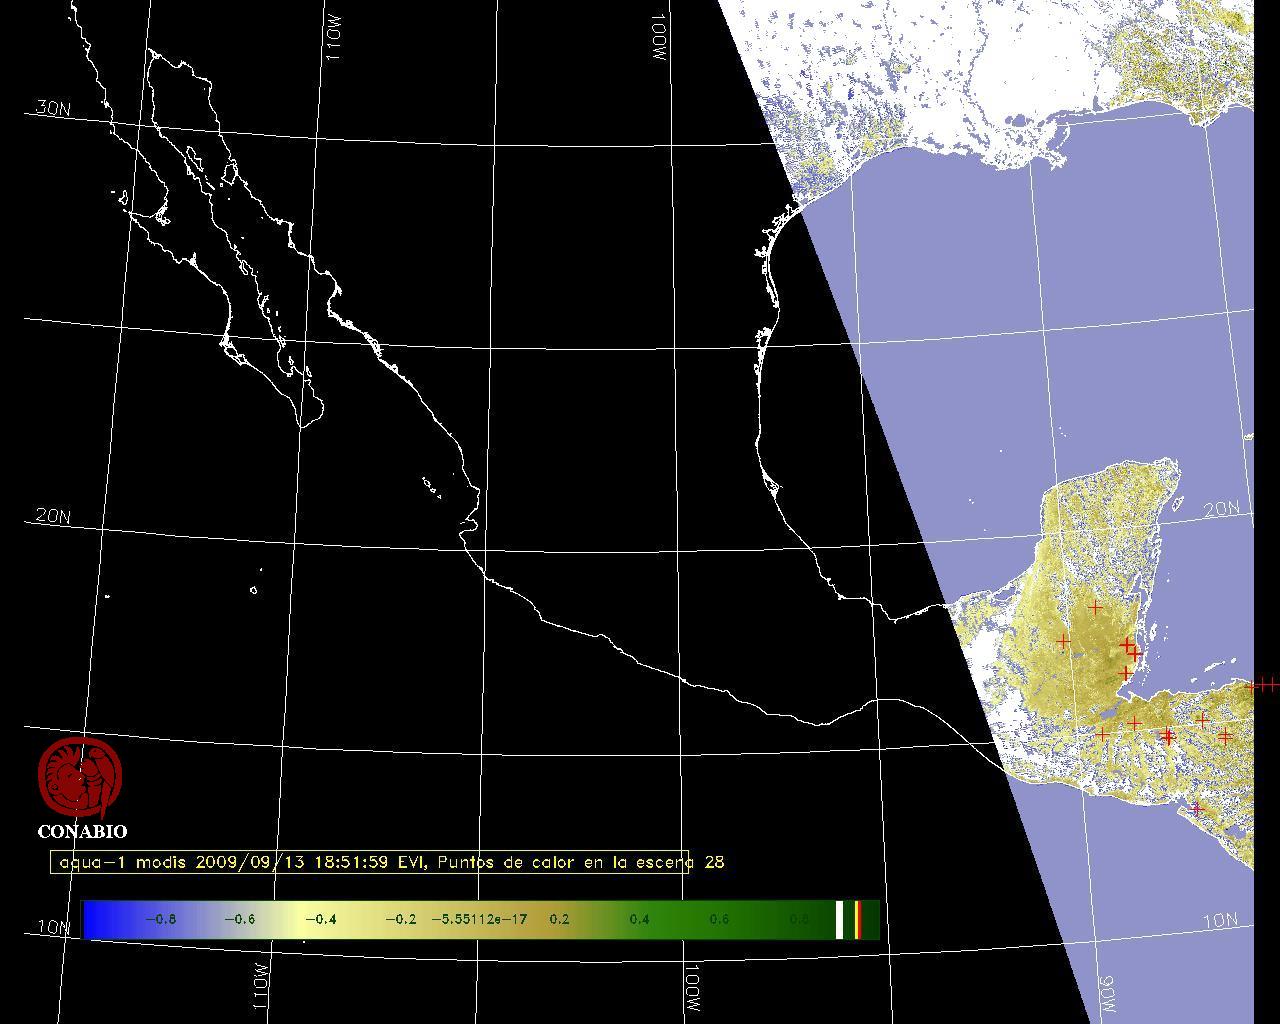Click the red hotspot triple cross at right edge

click(x=1263, y=686)
